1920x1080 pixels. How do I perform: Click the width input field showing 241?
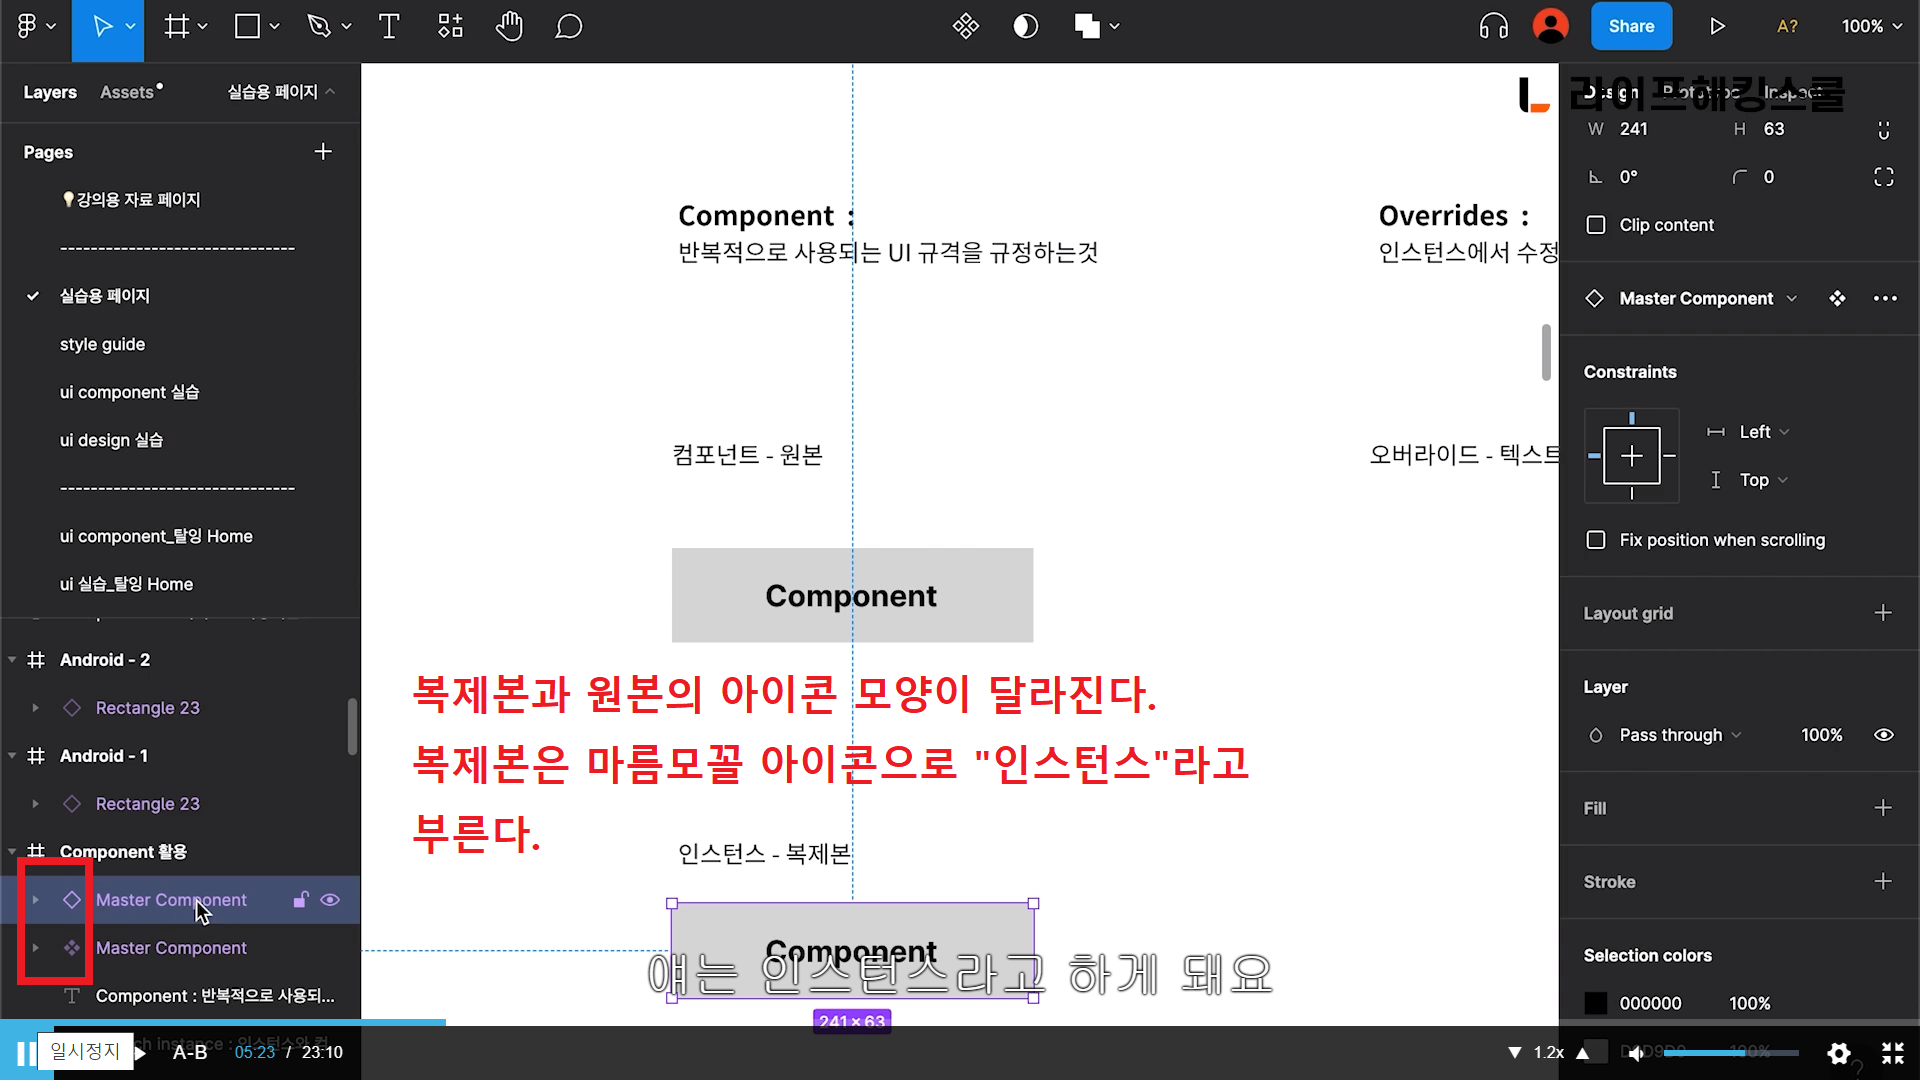(1634, 129)
